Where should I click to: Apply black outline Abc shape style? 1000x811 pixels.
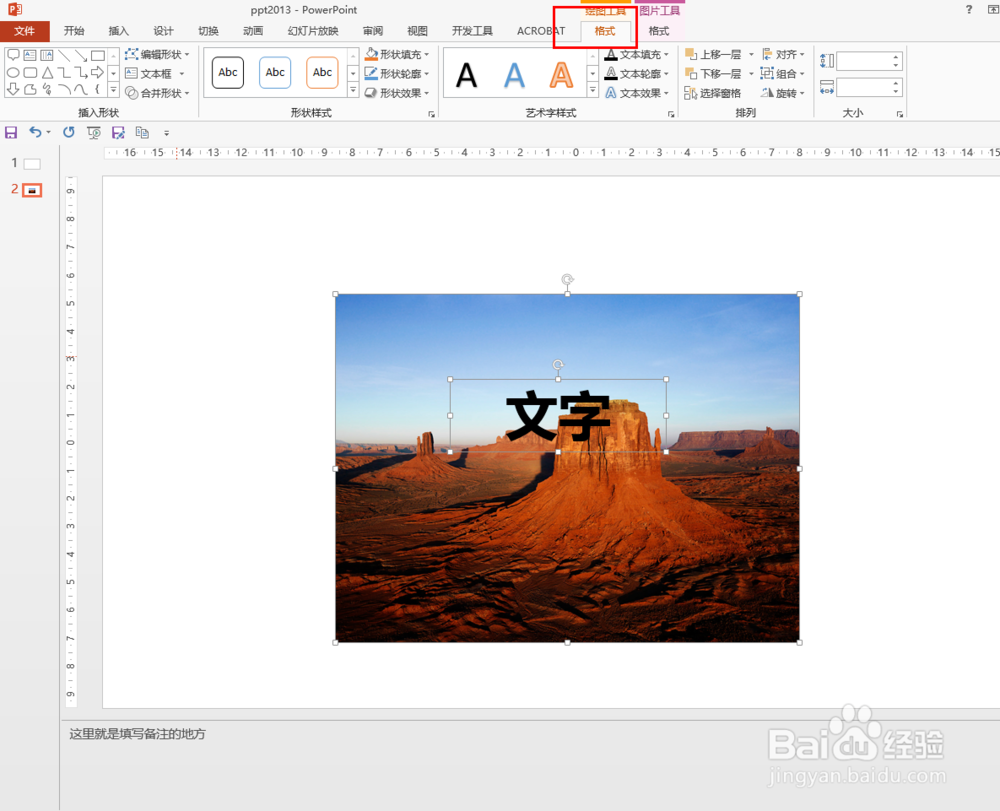pos(228,72)
